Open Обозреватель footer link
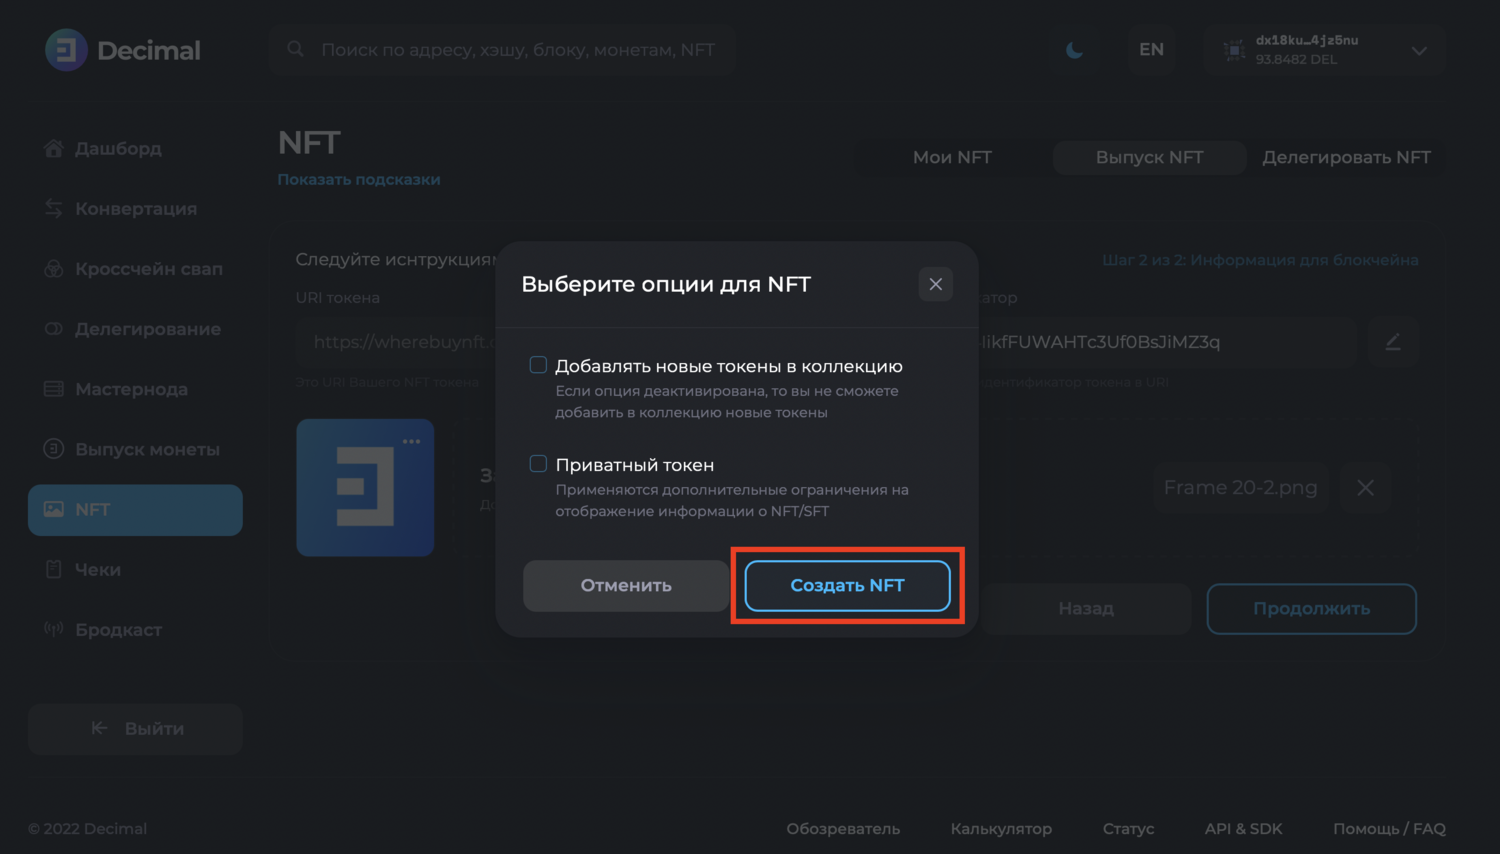This screenshot has width=1500, height=854. pyautogui.click(x=843, y=829)
